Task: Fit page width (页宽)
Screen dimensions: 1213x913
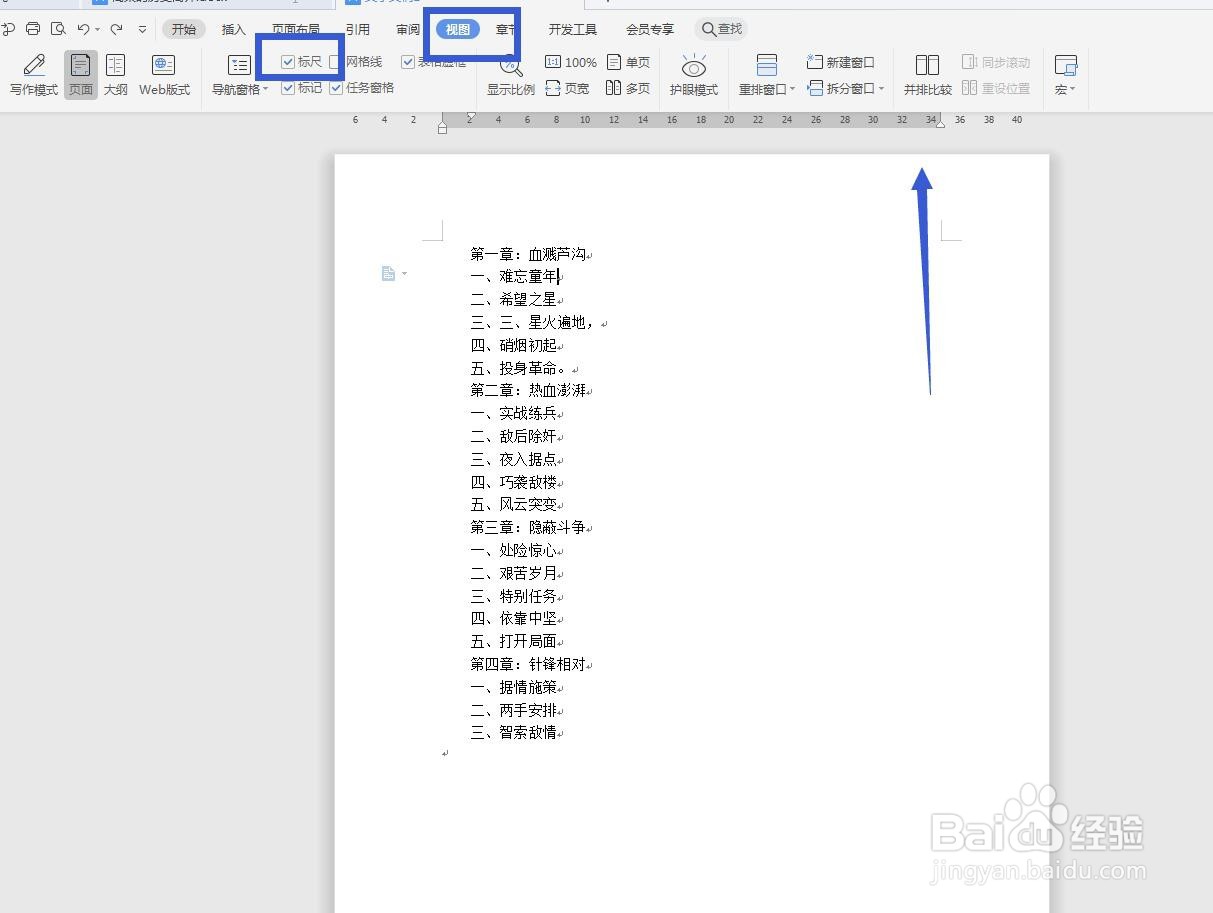Action: point(567,88)
